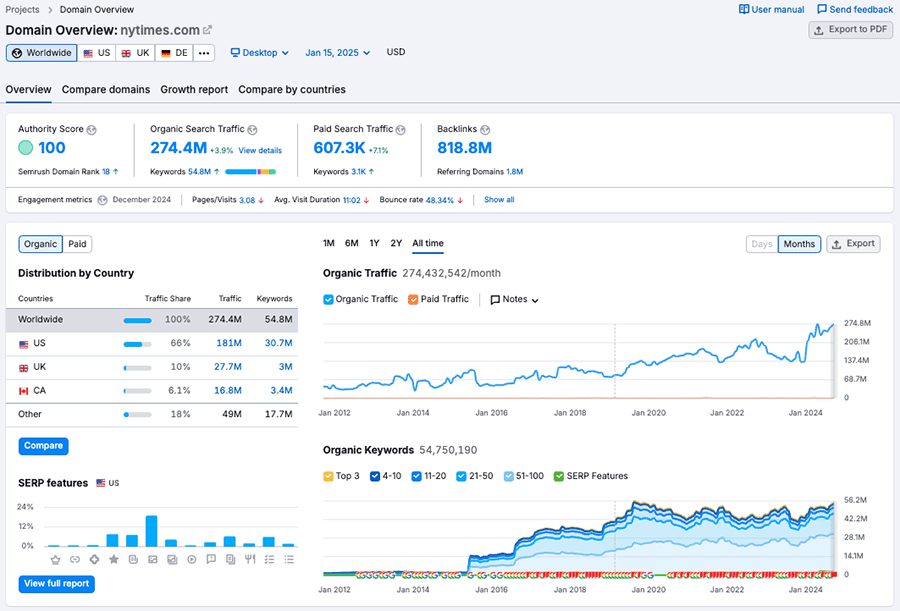Click the US traffic share progress bar

coord(137,345)
